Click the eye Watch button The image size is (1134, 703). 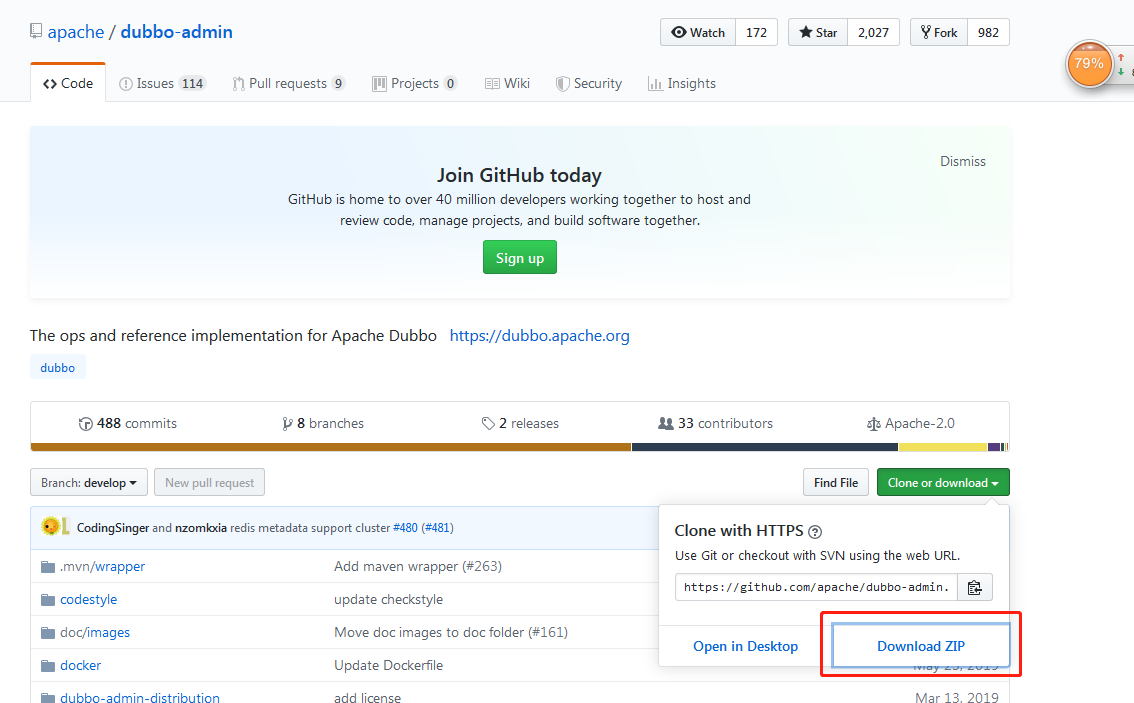(698, 33)
